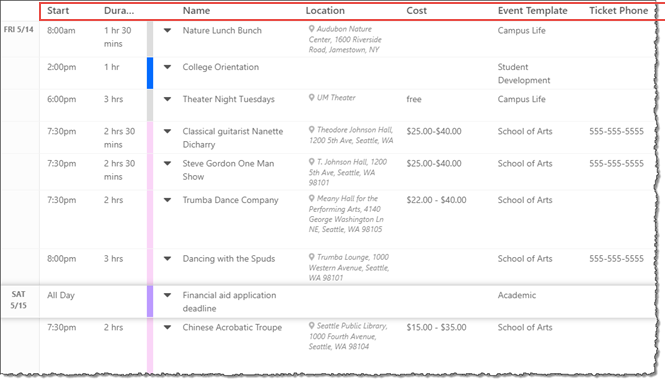Click the Theodore Johnson Hall map pin icon
Image resolution: width=665 pixels, height=382 pixels.
(312, 130)
